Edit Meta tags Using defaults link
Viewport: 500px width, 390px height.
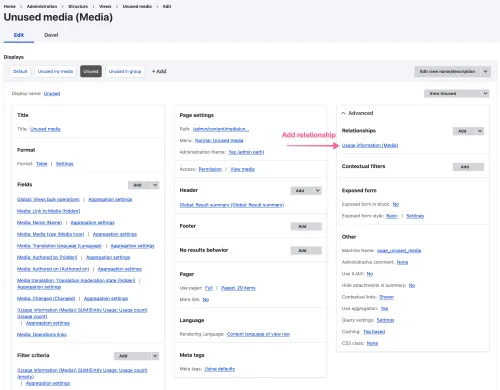coord(220,369)
